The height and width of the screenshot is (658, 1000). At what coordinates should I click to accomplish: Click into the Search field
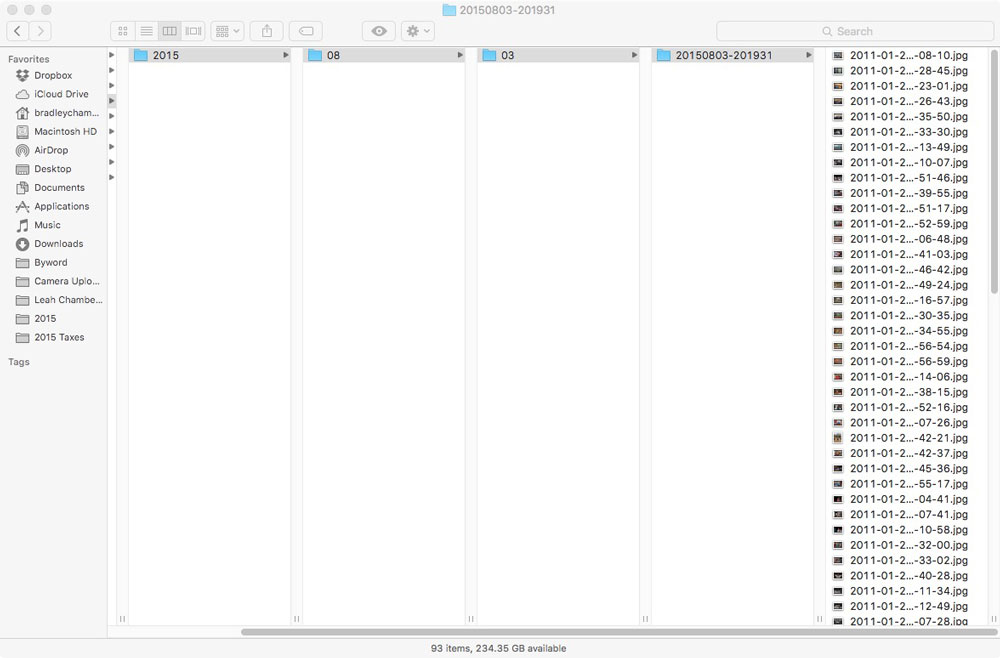click(855, 31)
